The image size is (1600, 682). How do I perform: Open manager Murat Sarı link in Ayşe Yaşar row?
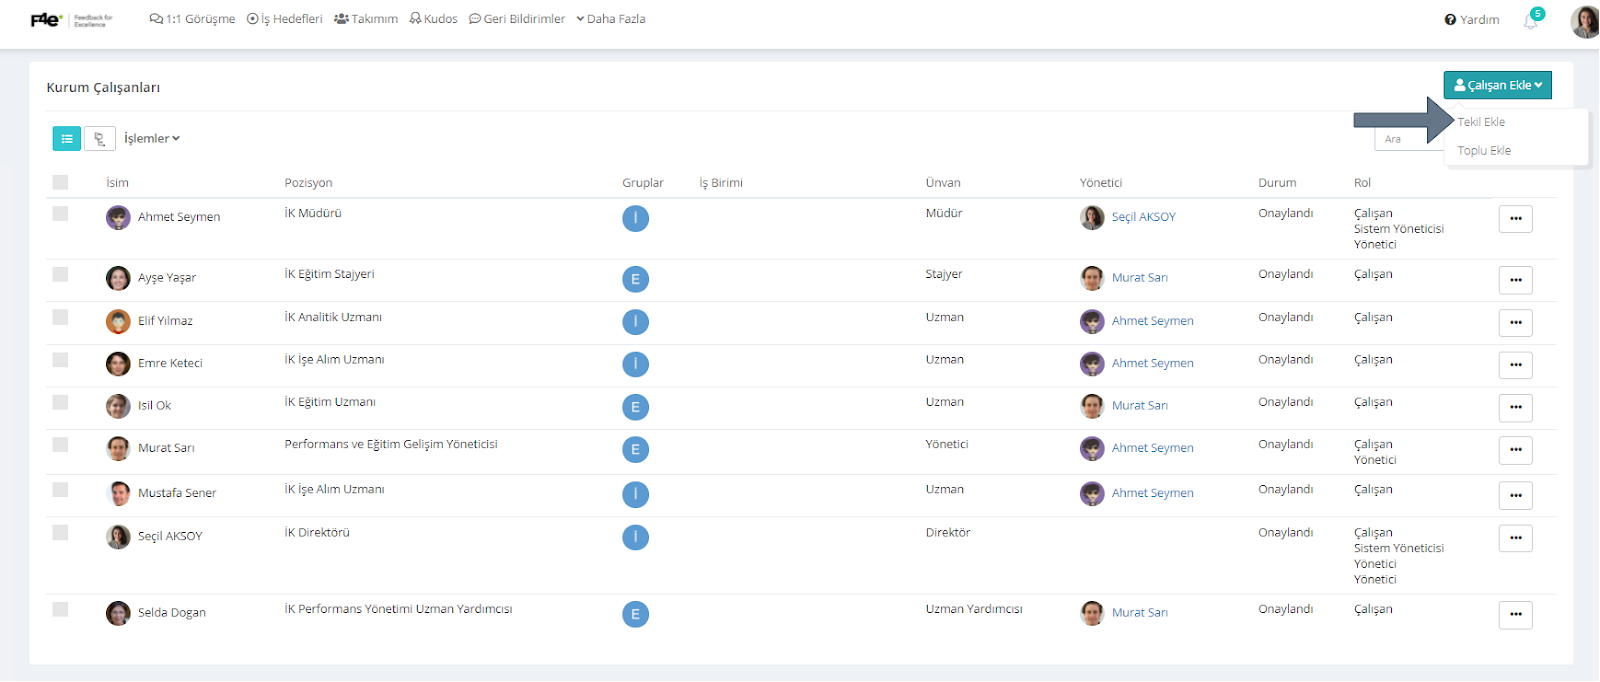click(x=1139, y=278)
